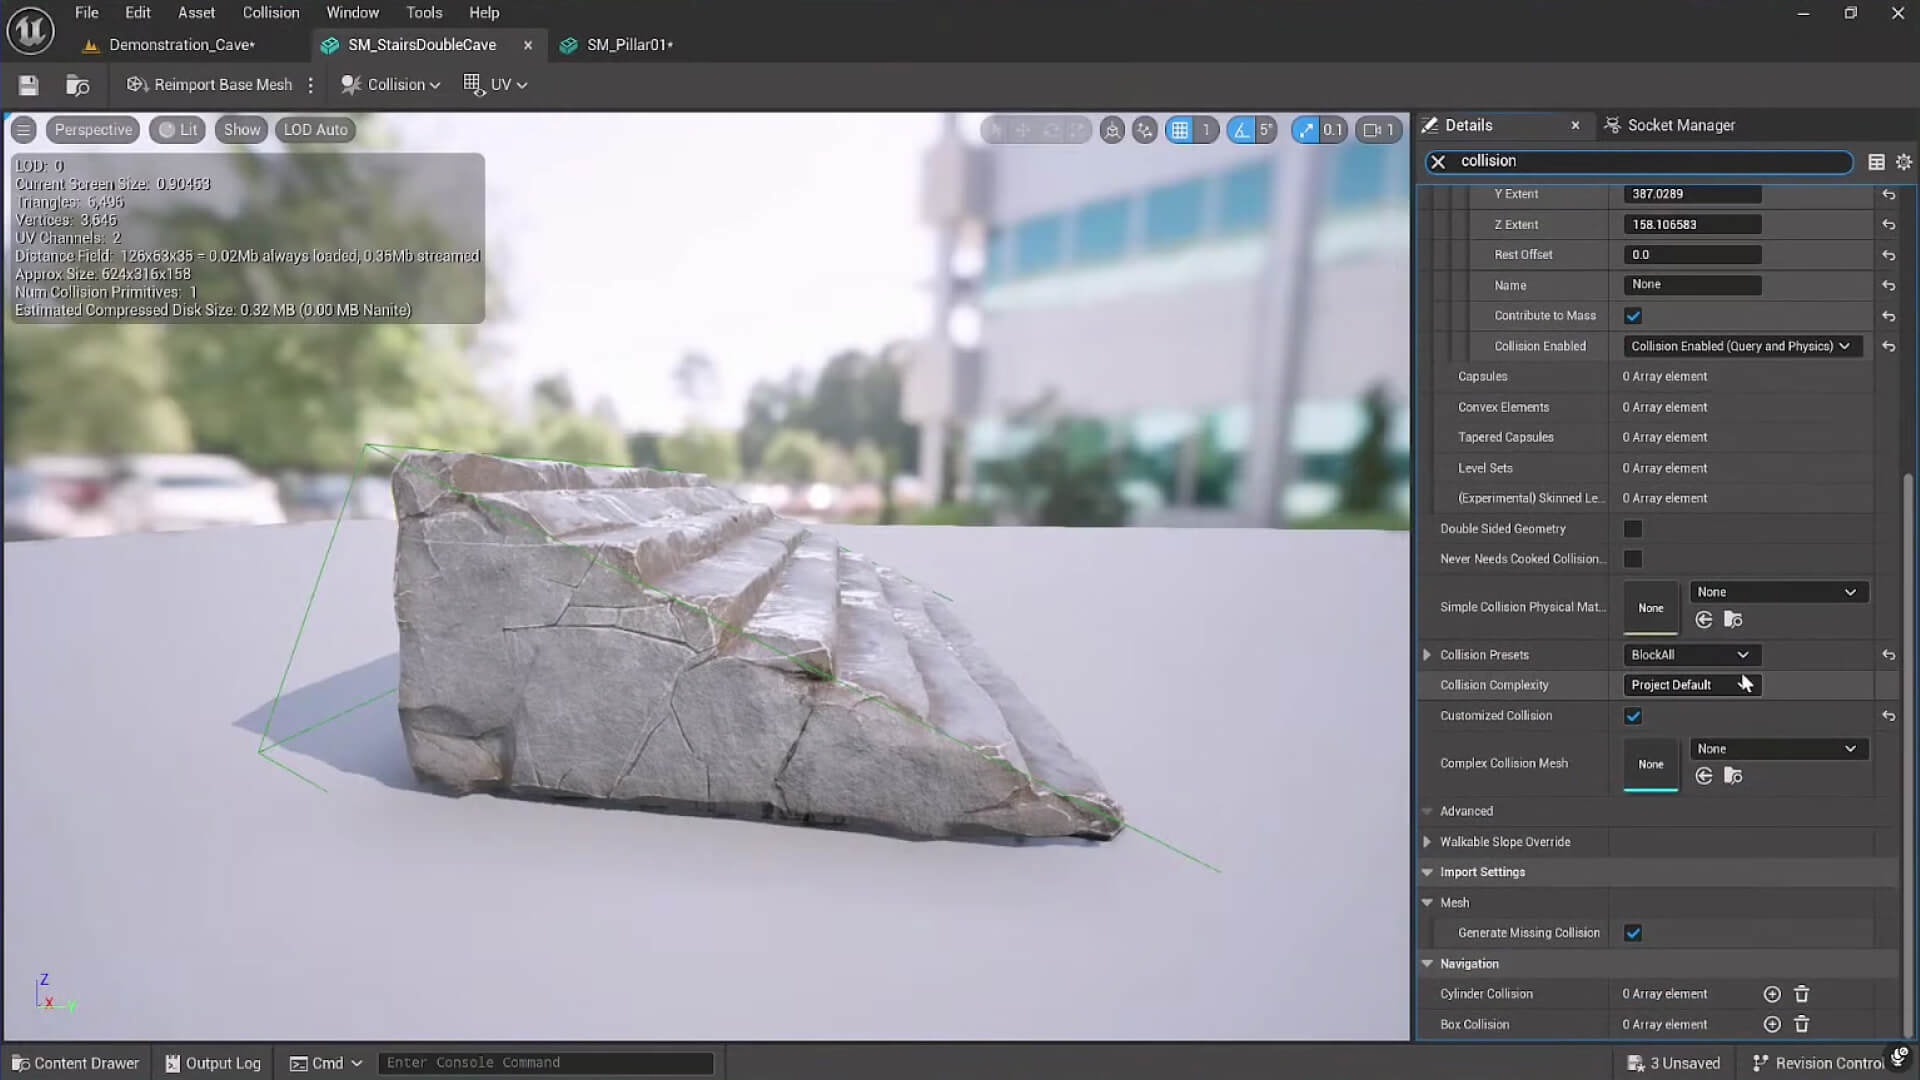Viewport: 1920px width, 1080px height.
Task: Open the Collision Presets dropdown
Action: pyautogui.click(x=1690, y=654)
